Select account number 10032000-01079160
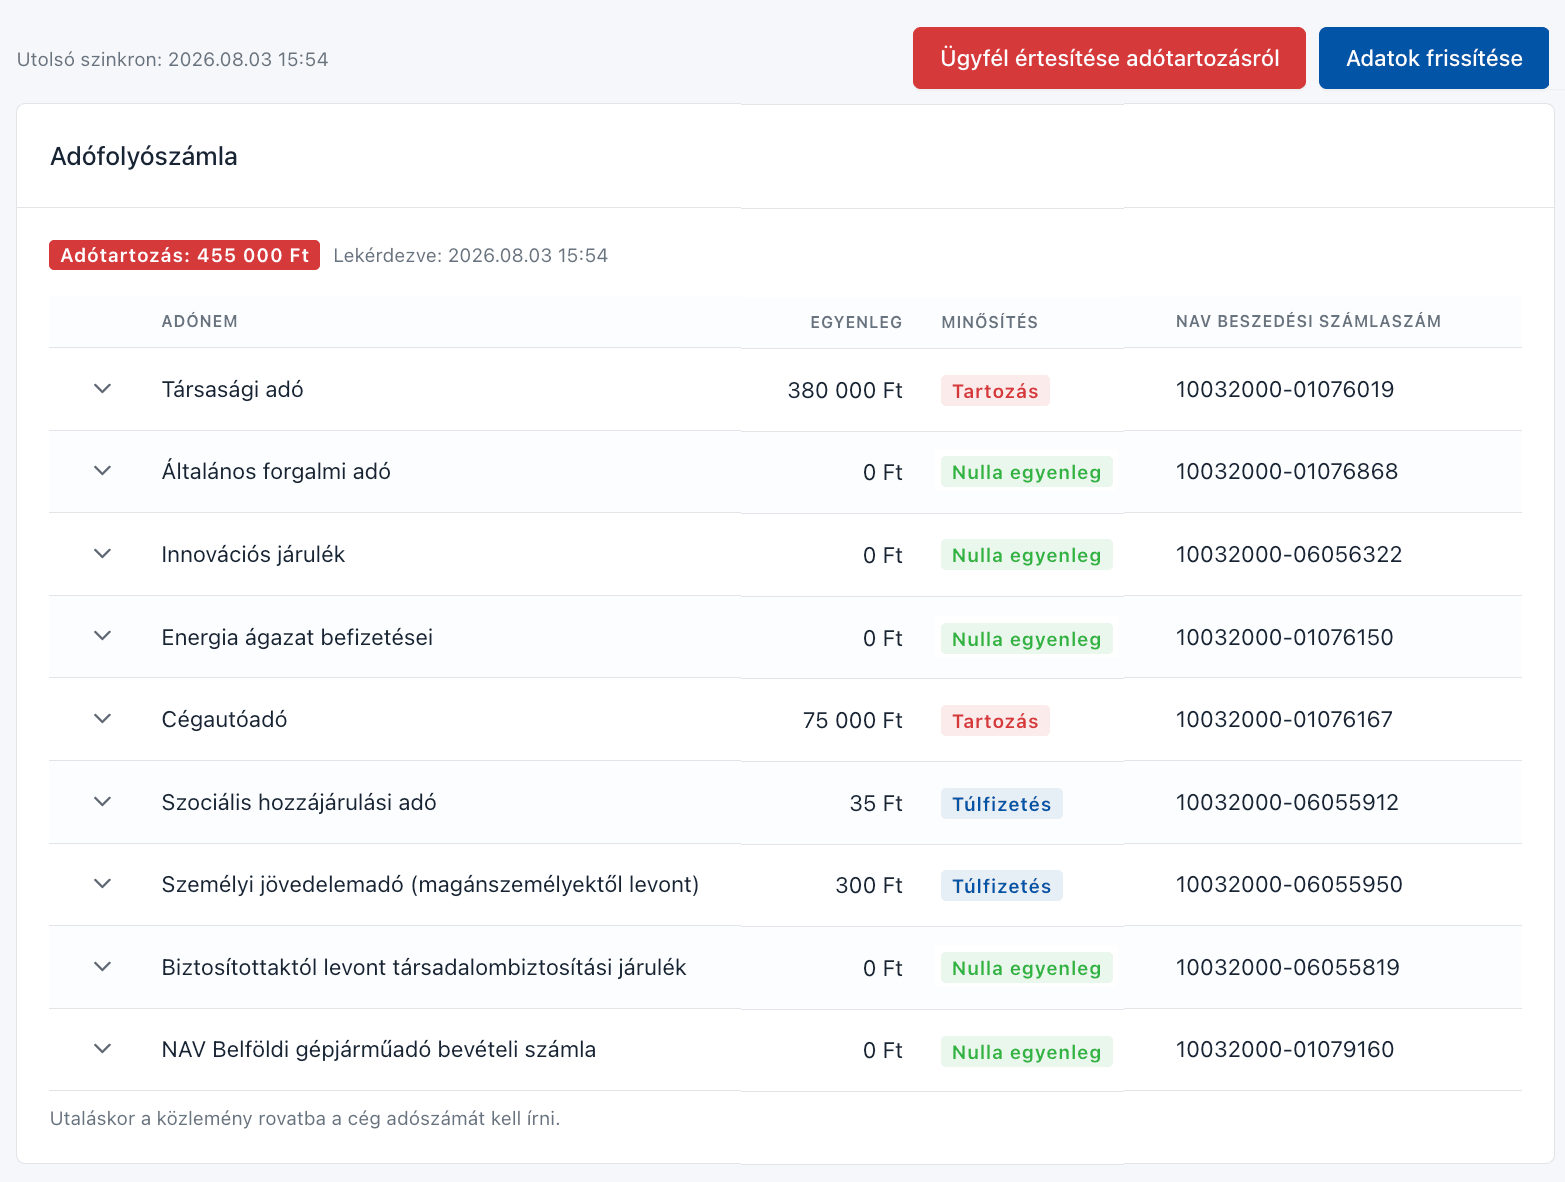Image resolution: width=1565 pixels, height=1182 pixels. pyautogui.click(x=1285, y=1050)
